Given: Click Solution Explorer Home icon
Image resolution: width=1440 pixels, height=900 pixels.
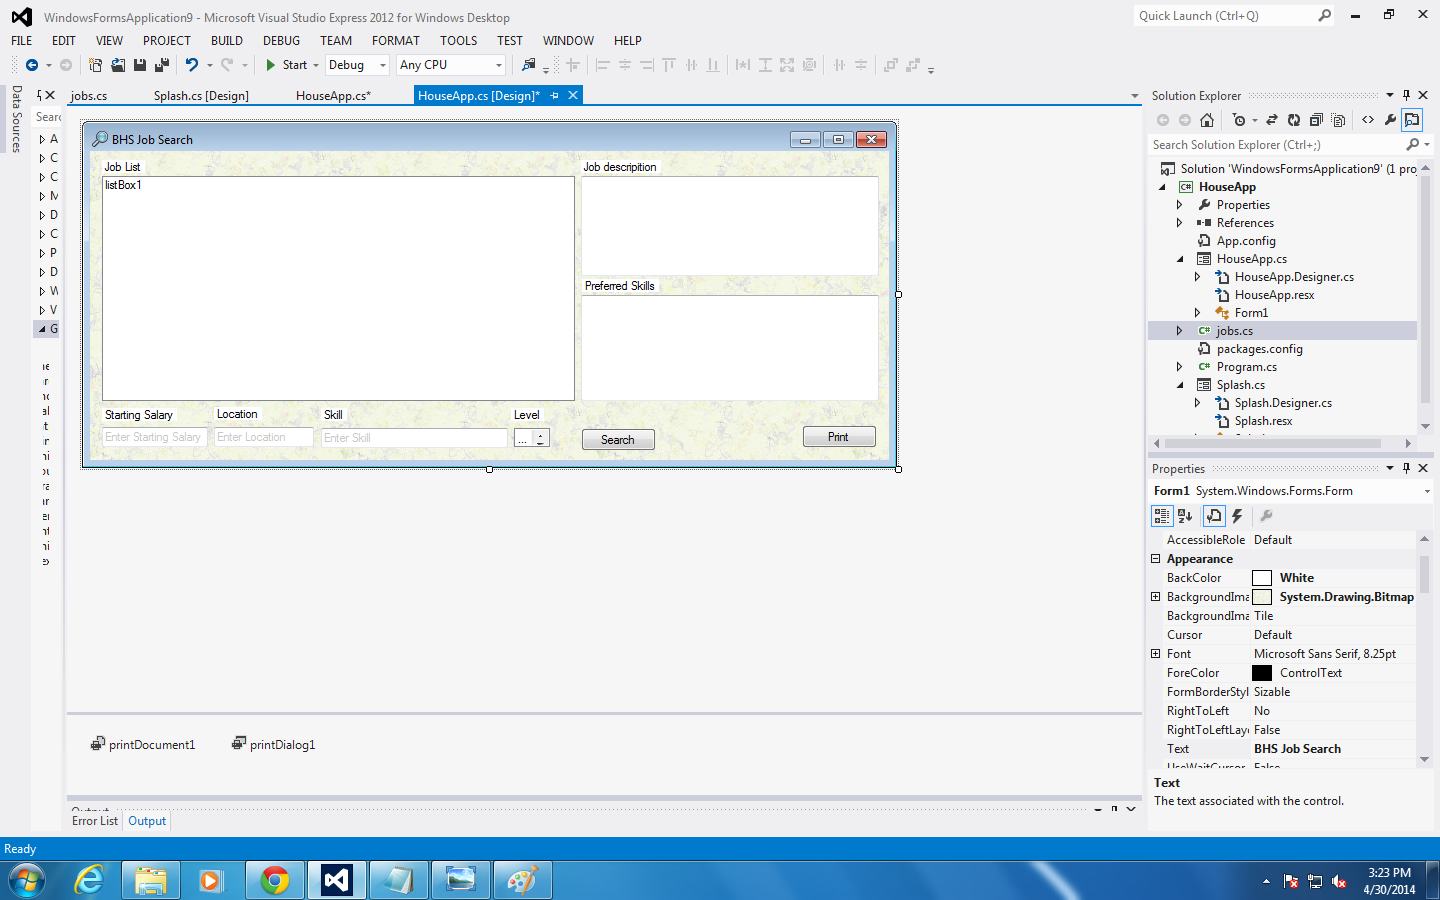Looking at the screenshot, I should (1207, 120).
